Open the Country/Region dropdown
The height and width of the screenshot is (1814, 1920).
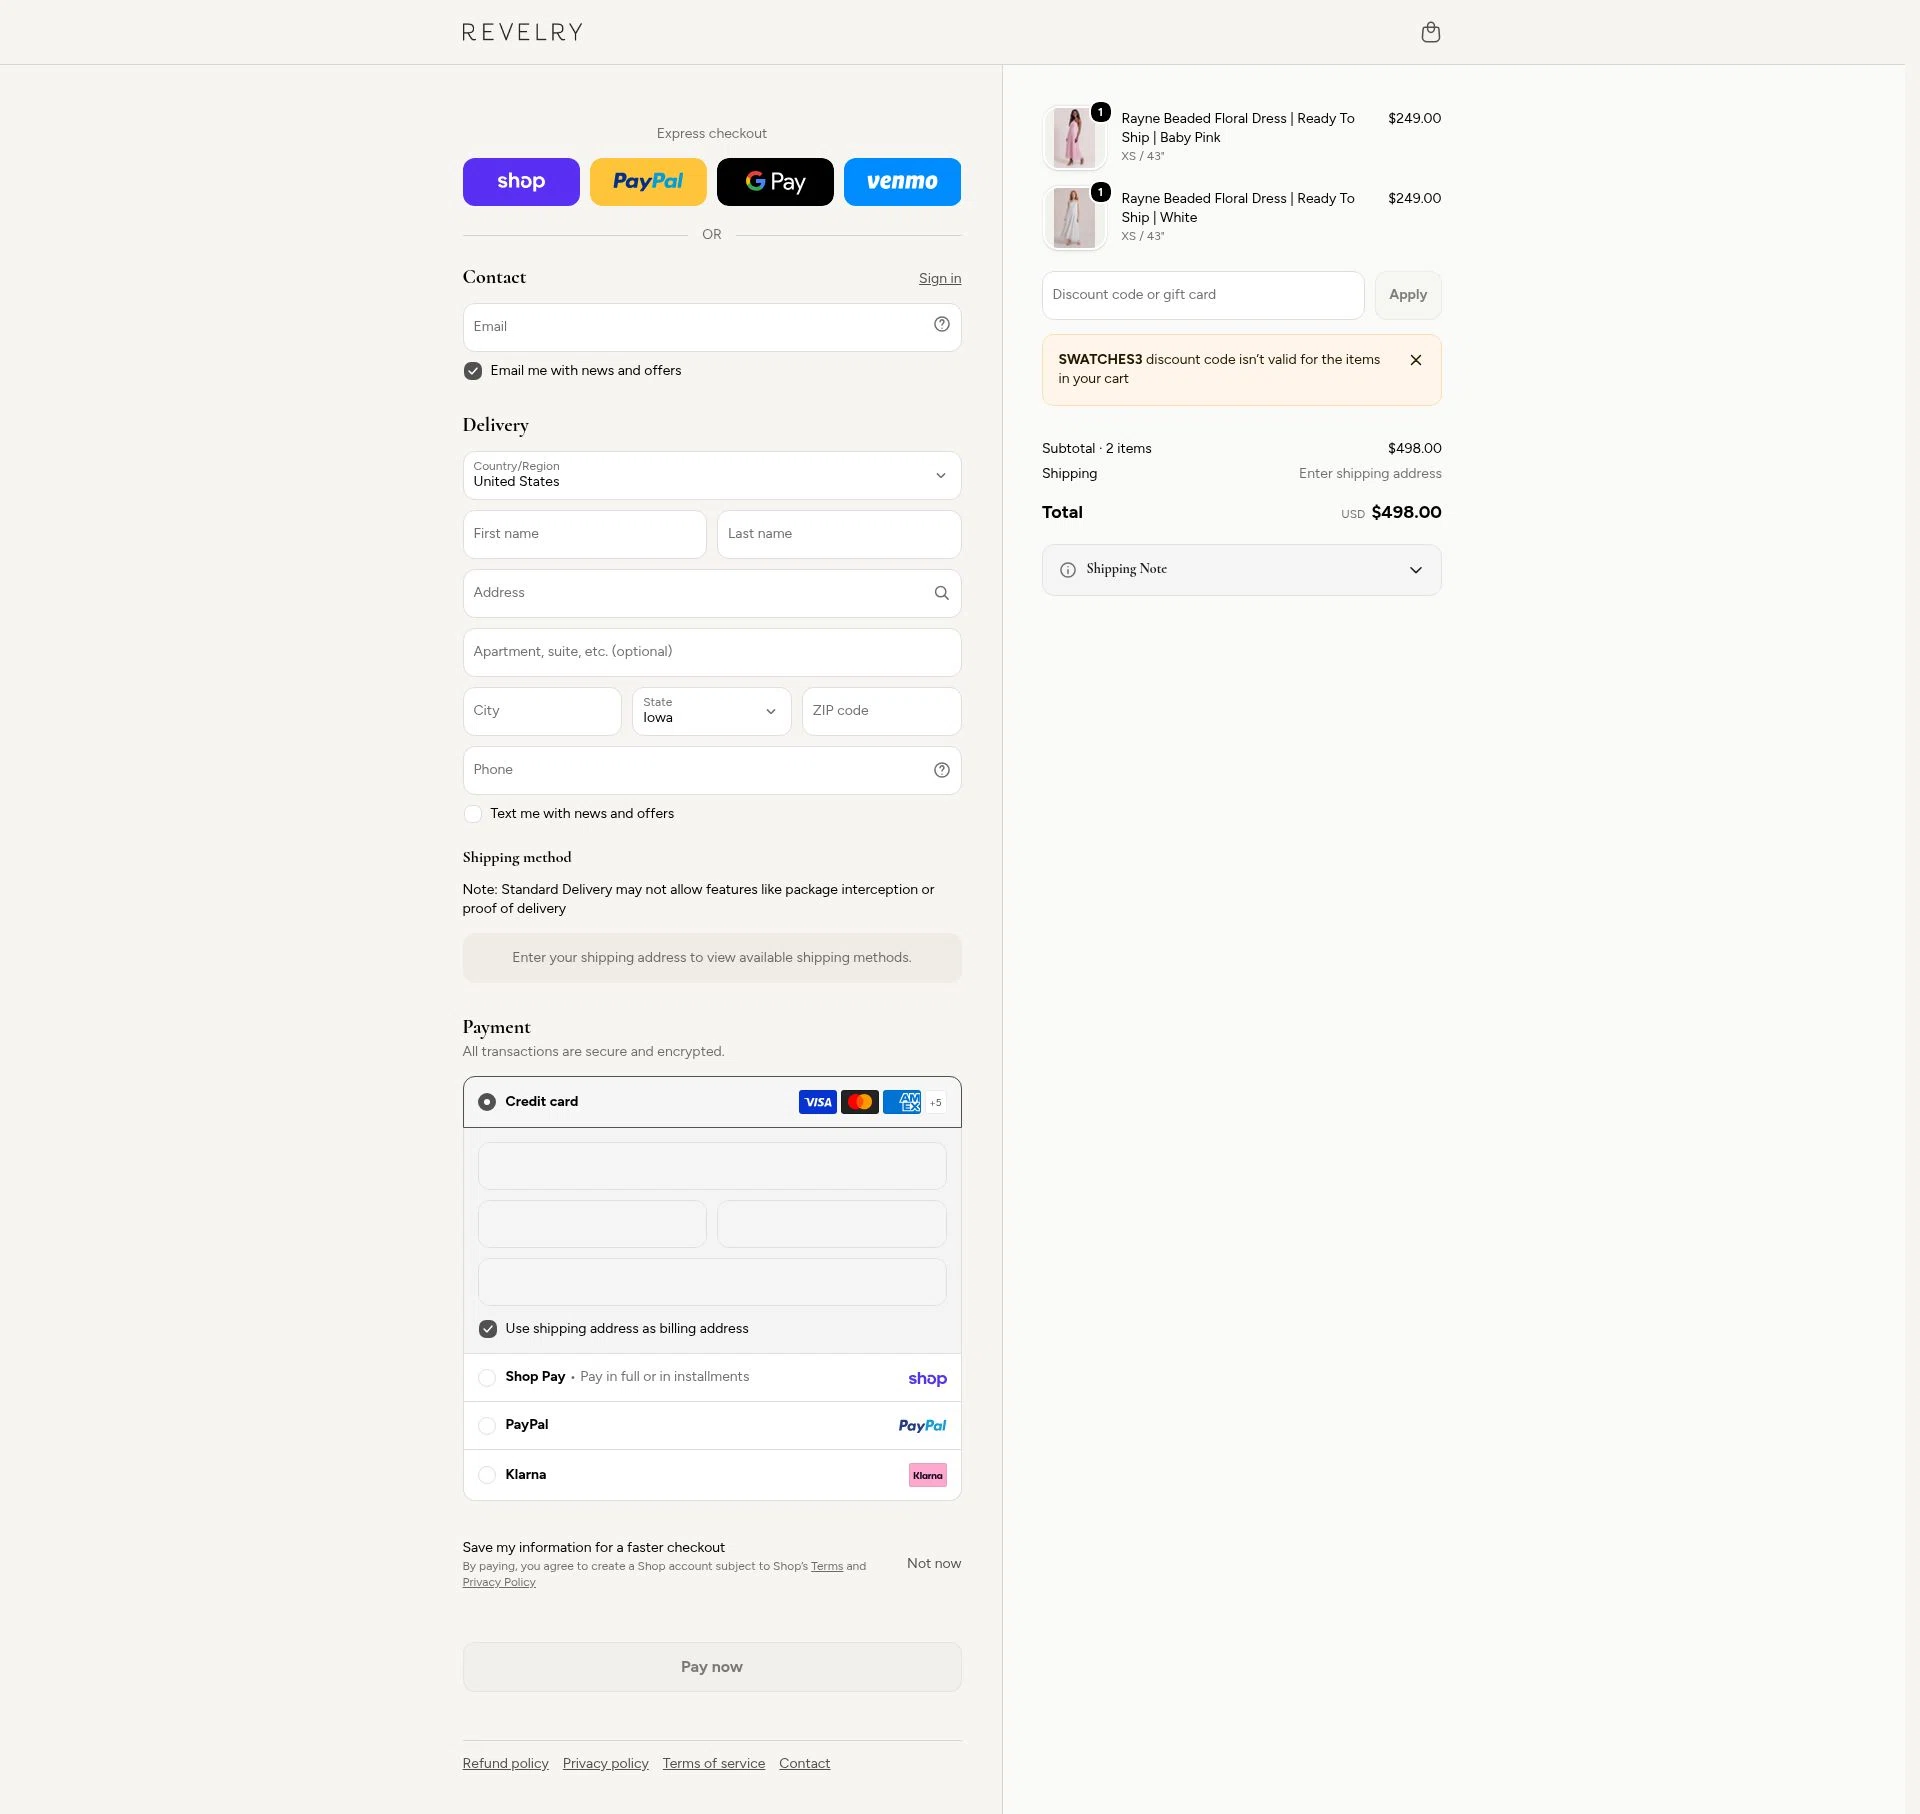pyautogui.click(x=712, y=476)
